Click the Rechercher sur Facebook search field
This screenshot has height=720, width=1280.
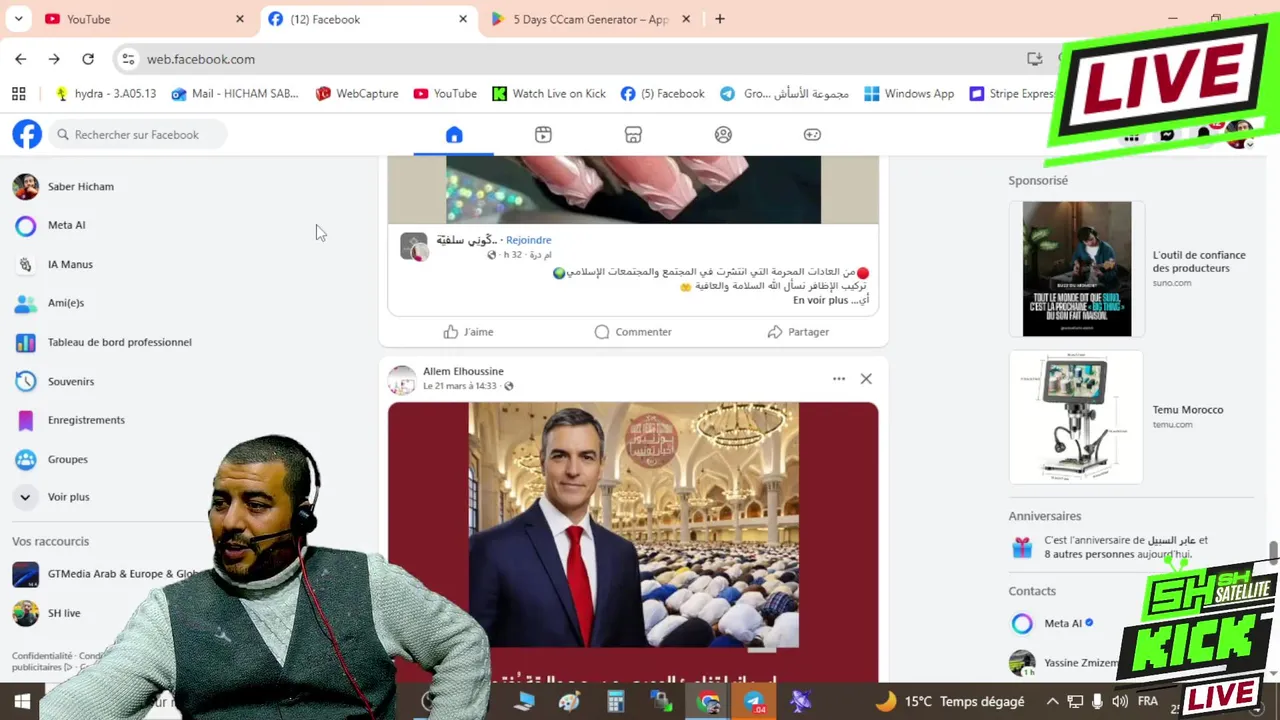[138, 134]
